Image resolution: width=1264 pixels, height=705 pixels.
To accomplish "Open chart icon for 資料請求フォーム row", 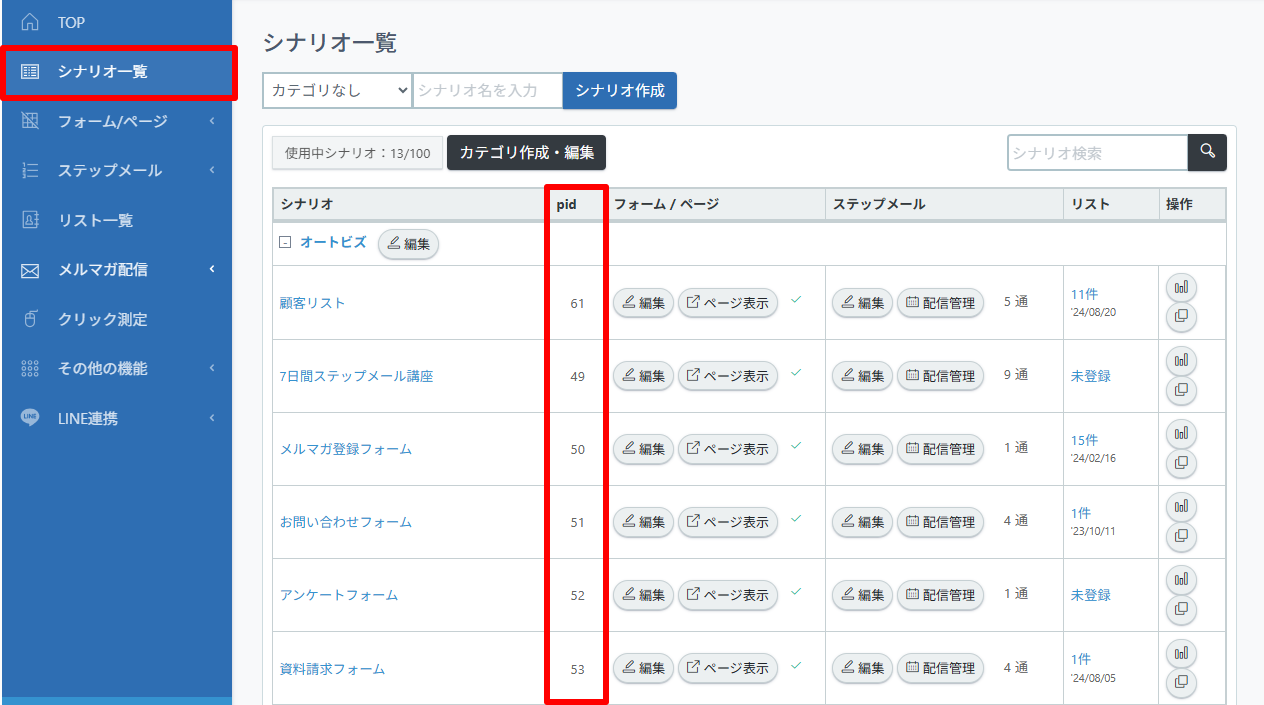I will pyautogui.click(x=1181, y=653).
